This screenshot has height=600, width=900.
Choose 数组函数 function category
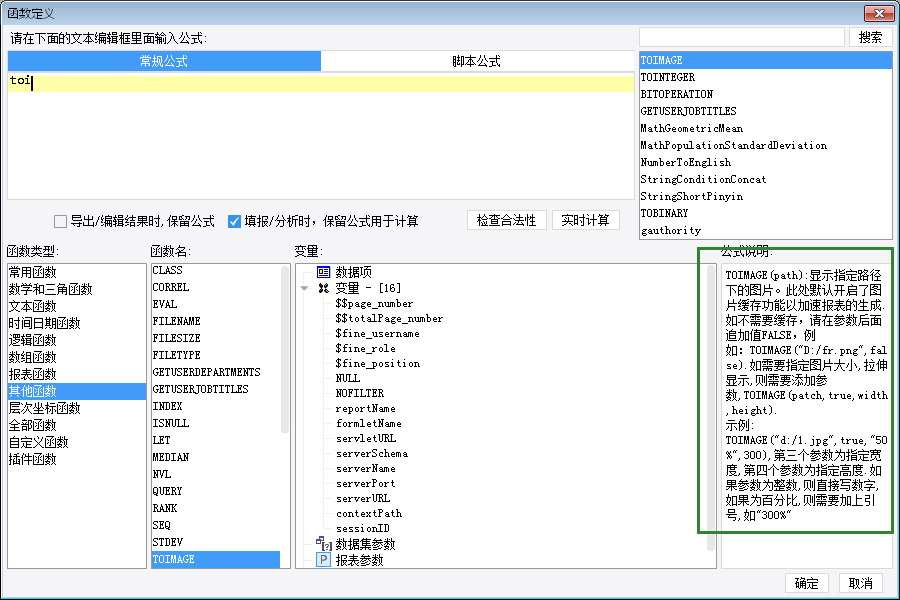pos(77,357)
